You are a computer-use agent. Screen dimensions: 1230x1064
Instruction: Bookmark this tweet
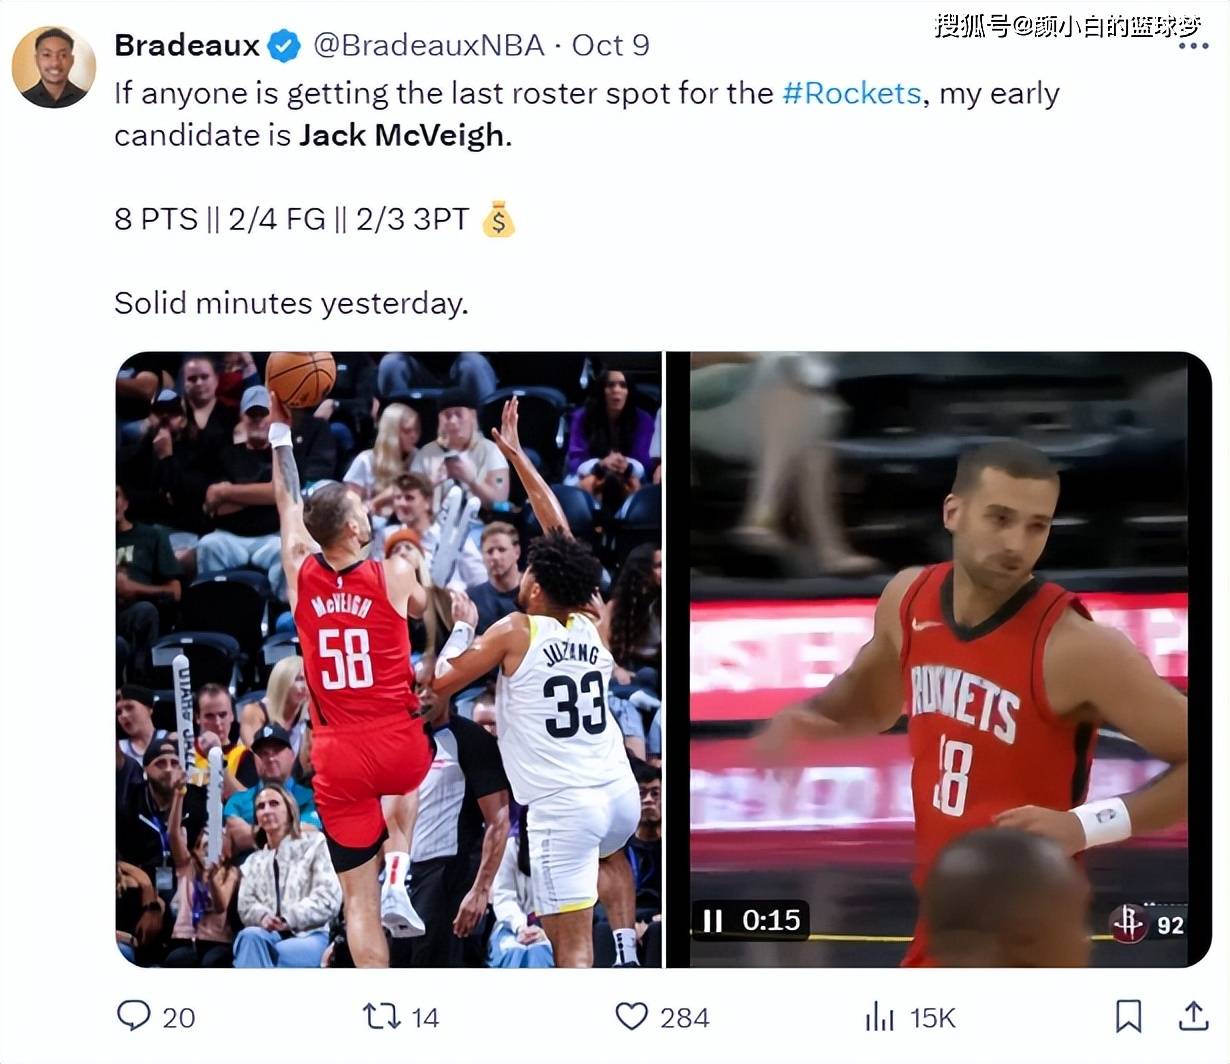click(1129, 1016)
